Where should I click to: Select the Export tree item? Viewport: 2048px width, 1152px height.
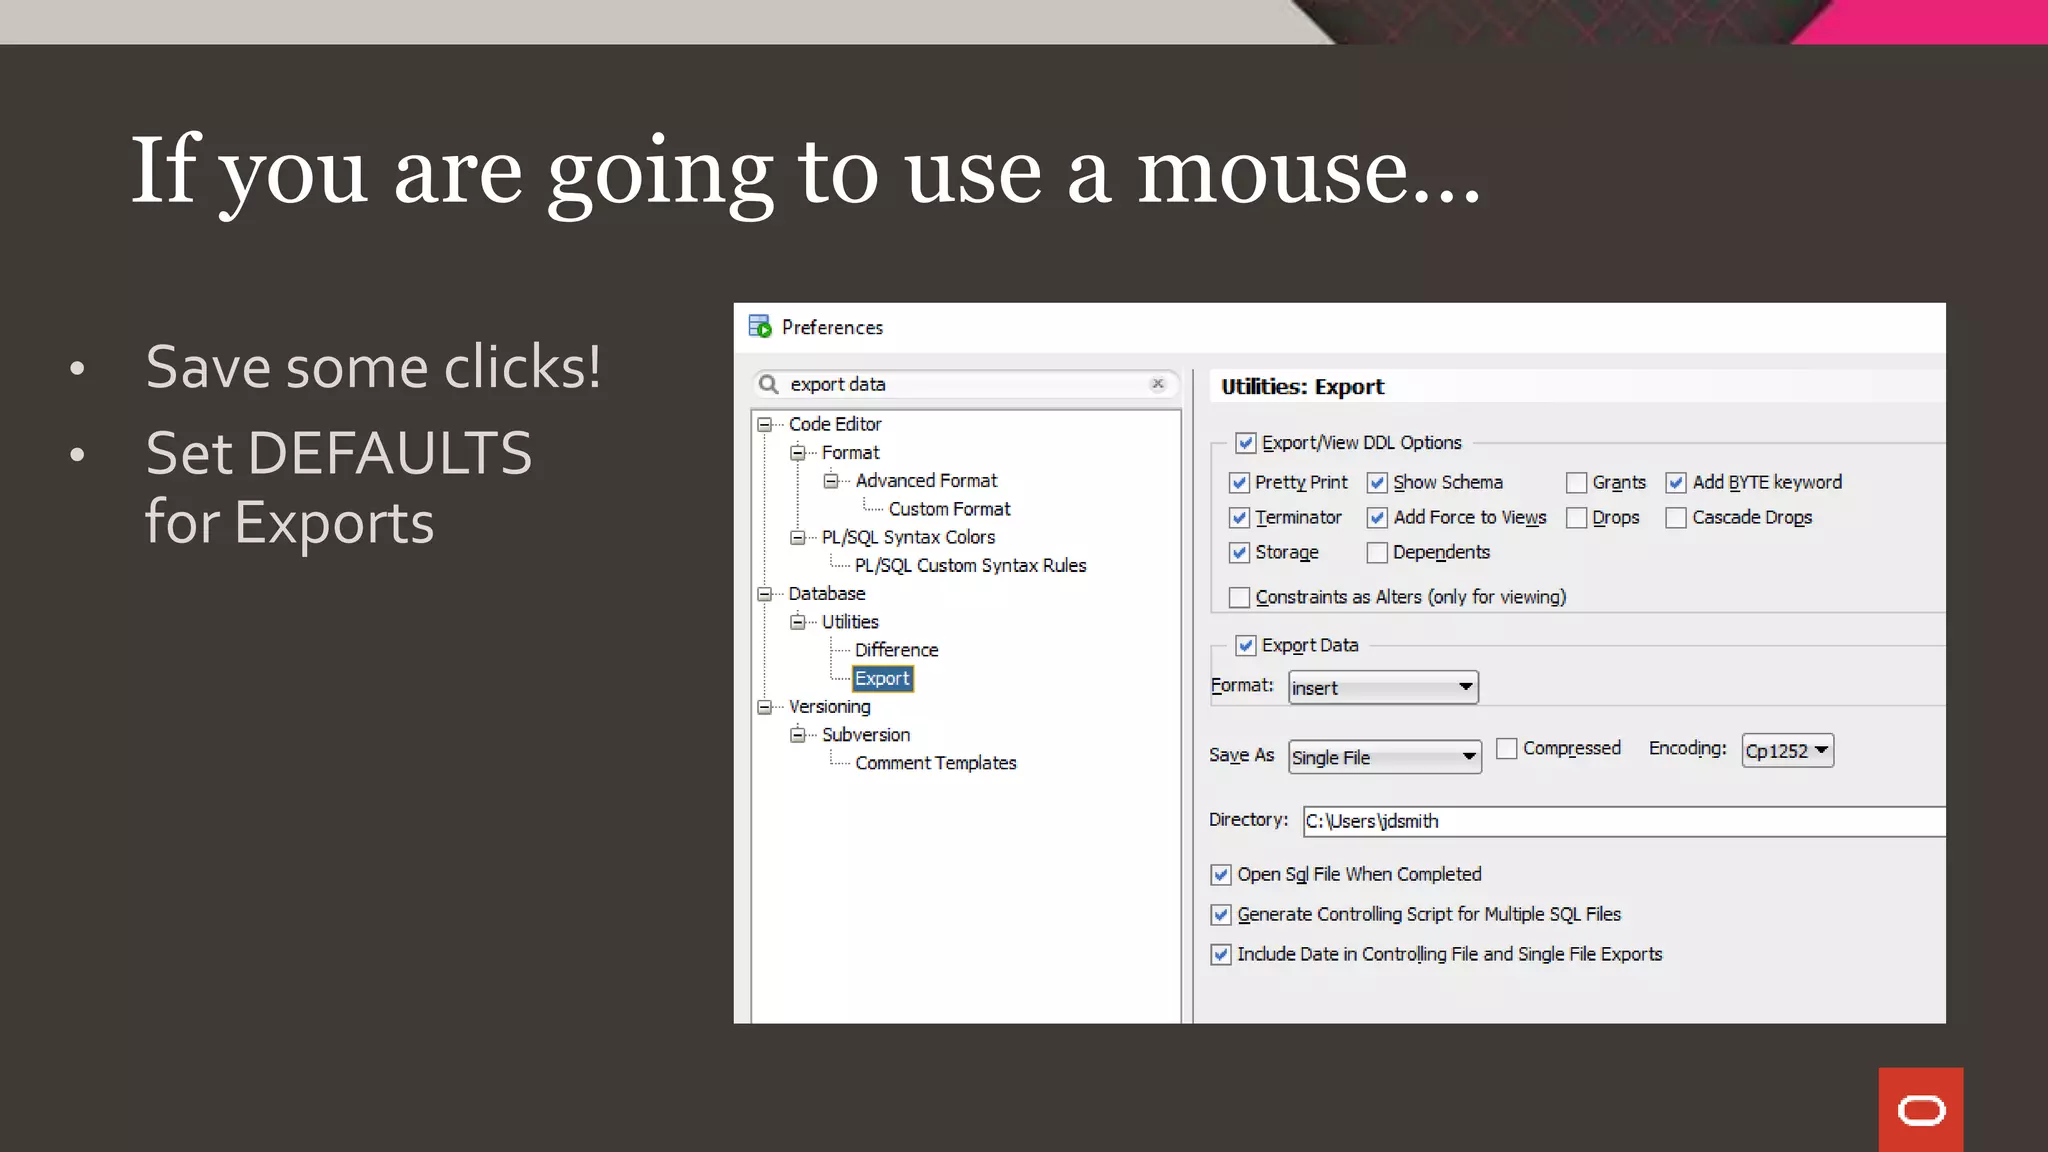point(882,678)
